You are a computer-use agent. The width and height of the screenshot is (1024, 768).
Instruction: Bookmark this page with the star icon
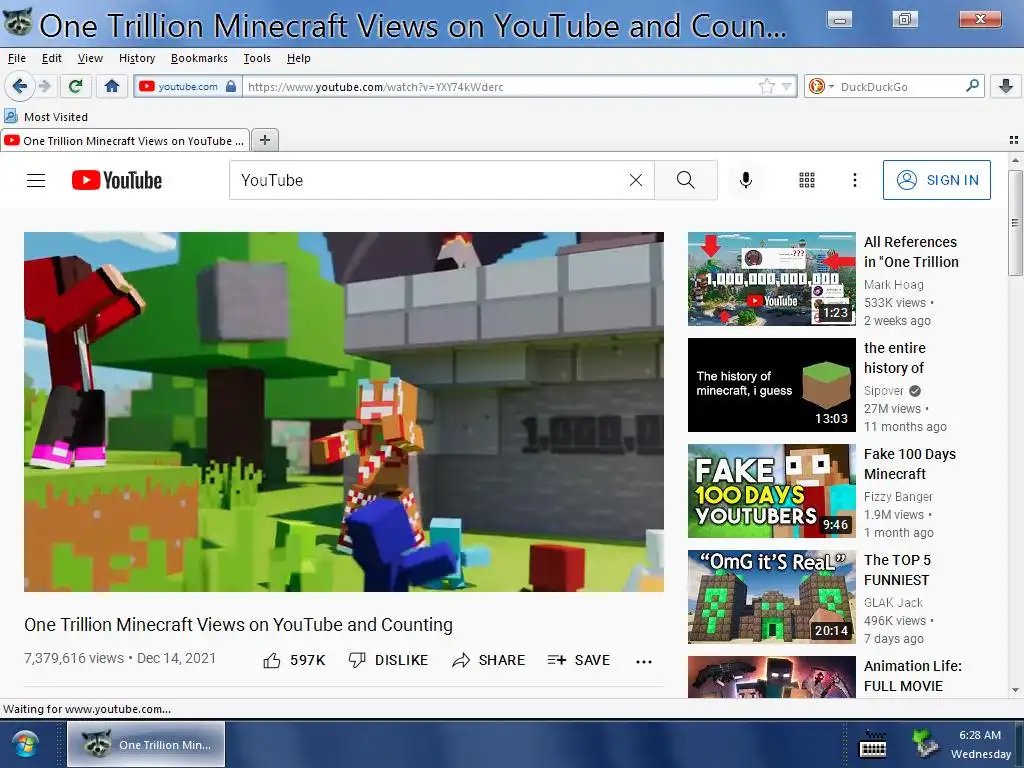(x=767, y=86)
